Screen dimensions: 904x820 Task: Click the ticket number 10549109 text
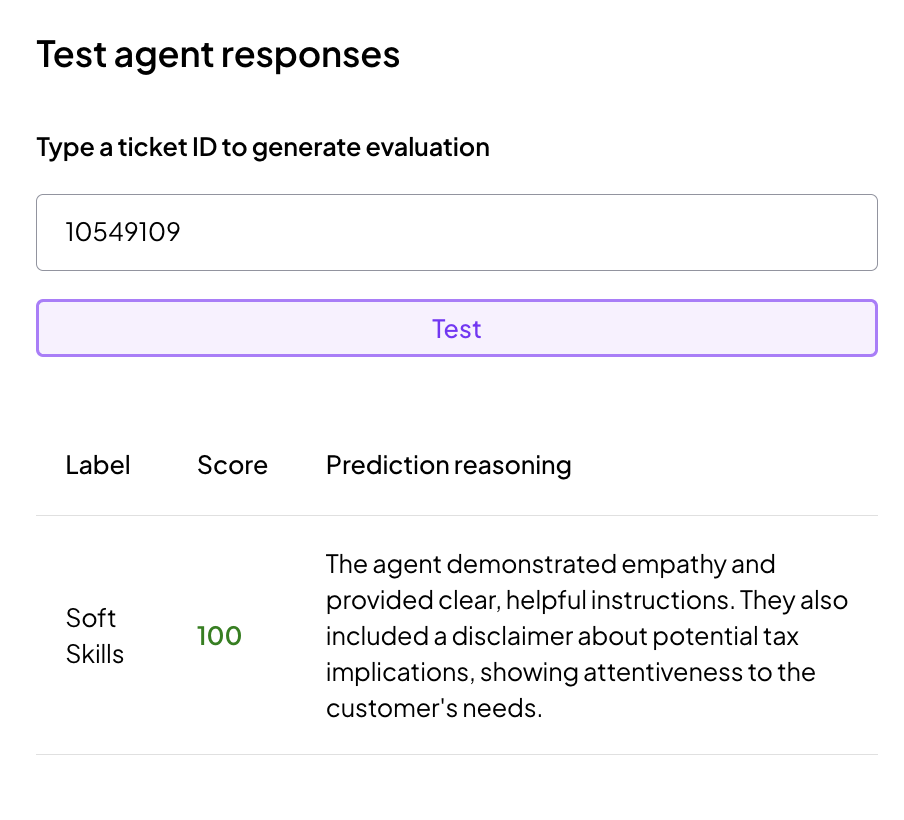click(123, 233)
